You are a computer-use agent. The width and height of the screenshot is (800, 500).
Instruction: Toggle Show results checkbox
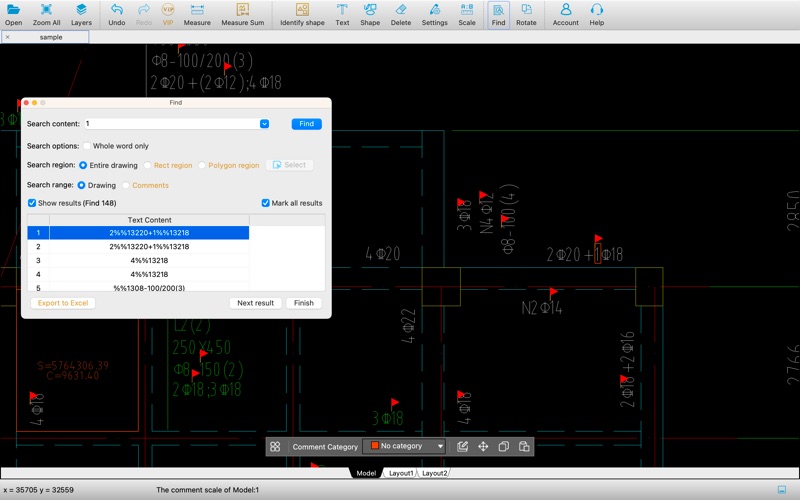point(32,203)
